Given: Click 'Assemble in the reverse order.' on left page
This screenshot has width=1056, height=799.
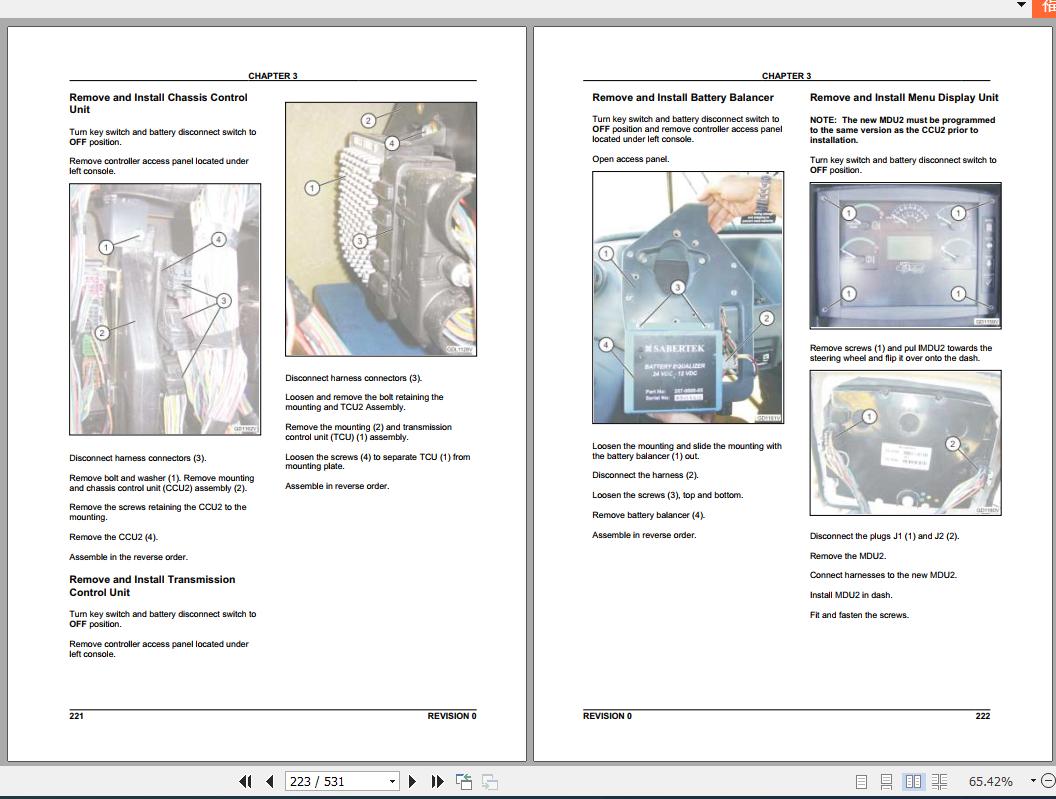Looking at the screenshot, I should pos(128,556).
